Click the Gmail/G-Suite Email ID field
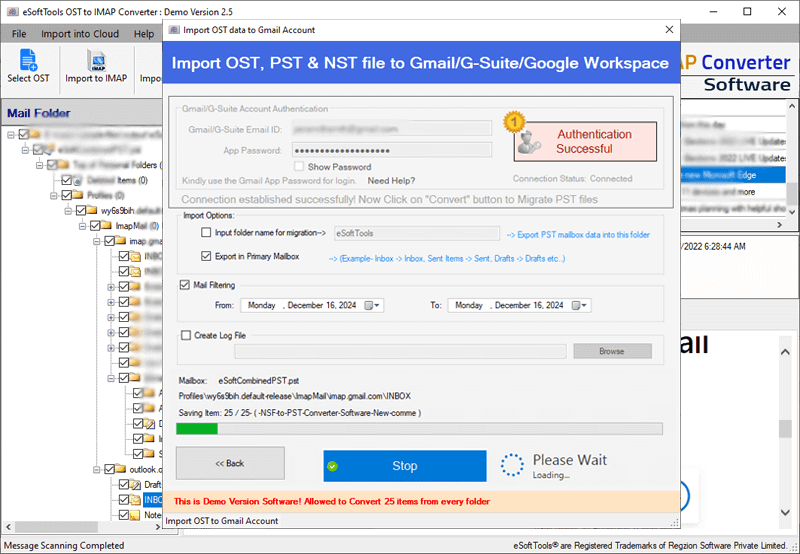 [392, 129]
